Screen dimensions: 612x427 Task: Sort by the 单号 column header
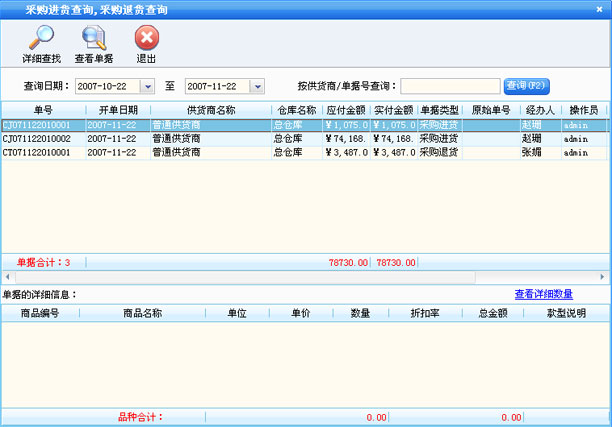(x=43, y=110)
